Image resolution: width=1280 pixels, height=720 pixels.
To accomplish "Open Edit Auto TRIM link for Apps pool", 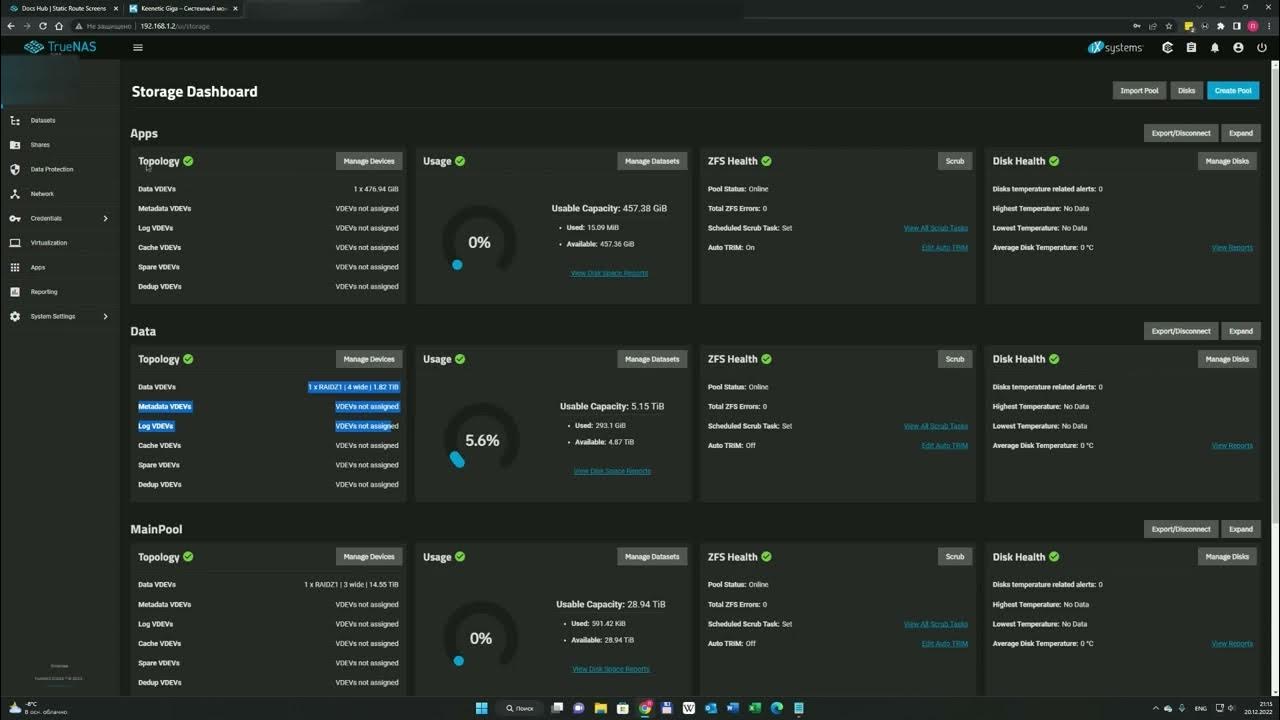I will coord(944,247).
